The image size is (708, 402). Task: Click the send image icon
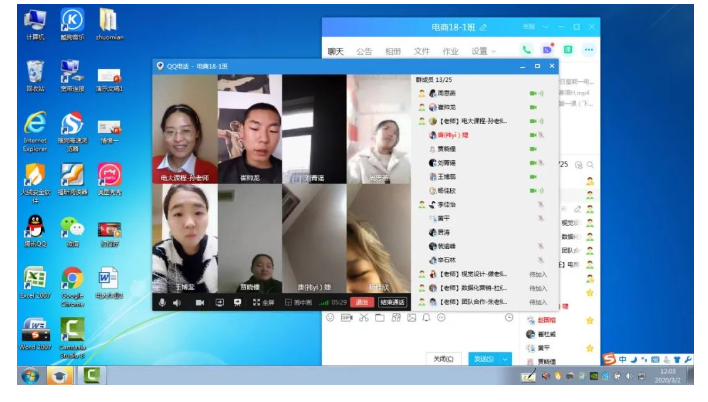[x=413, y=318]
